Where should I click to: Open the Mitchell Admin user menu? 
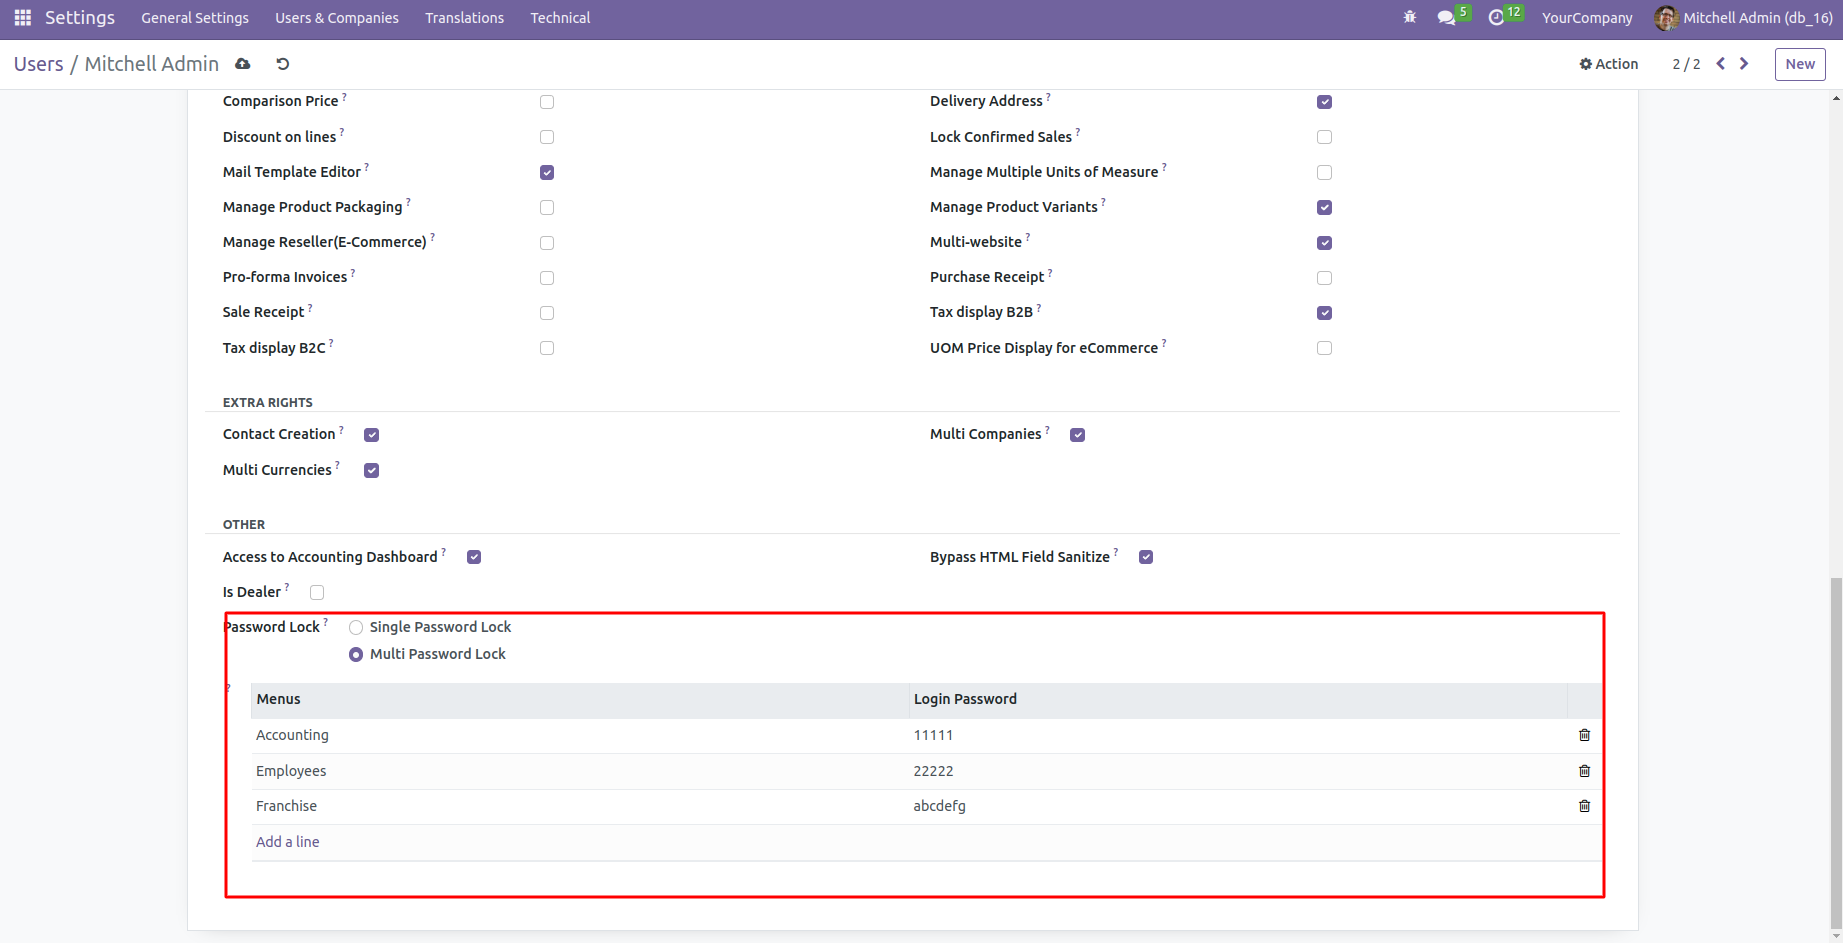(1743, 18)
